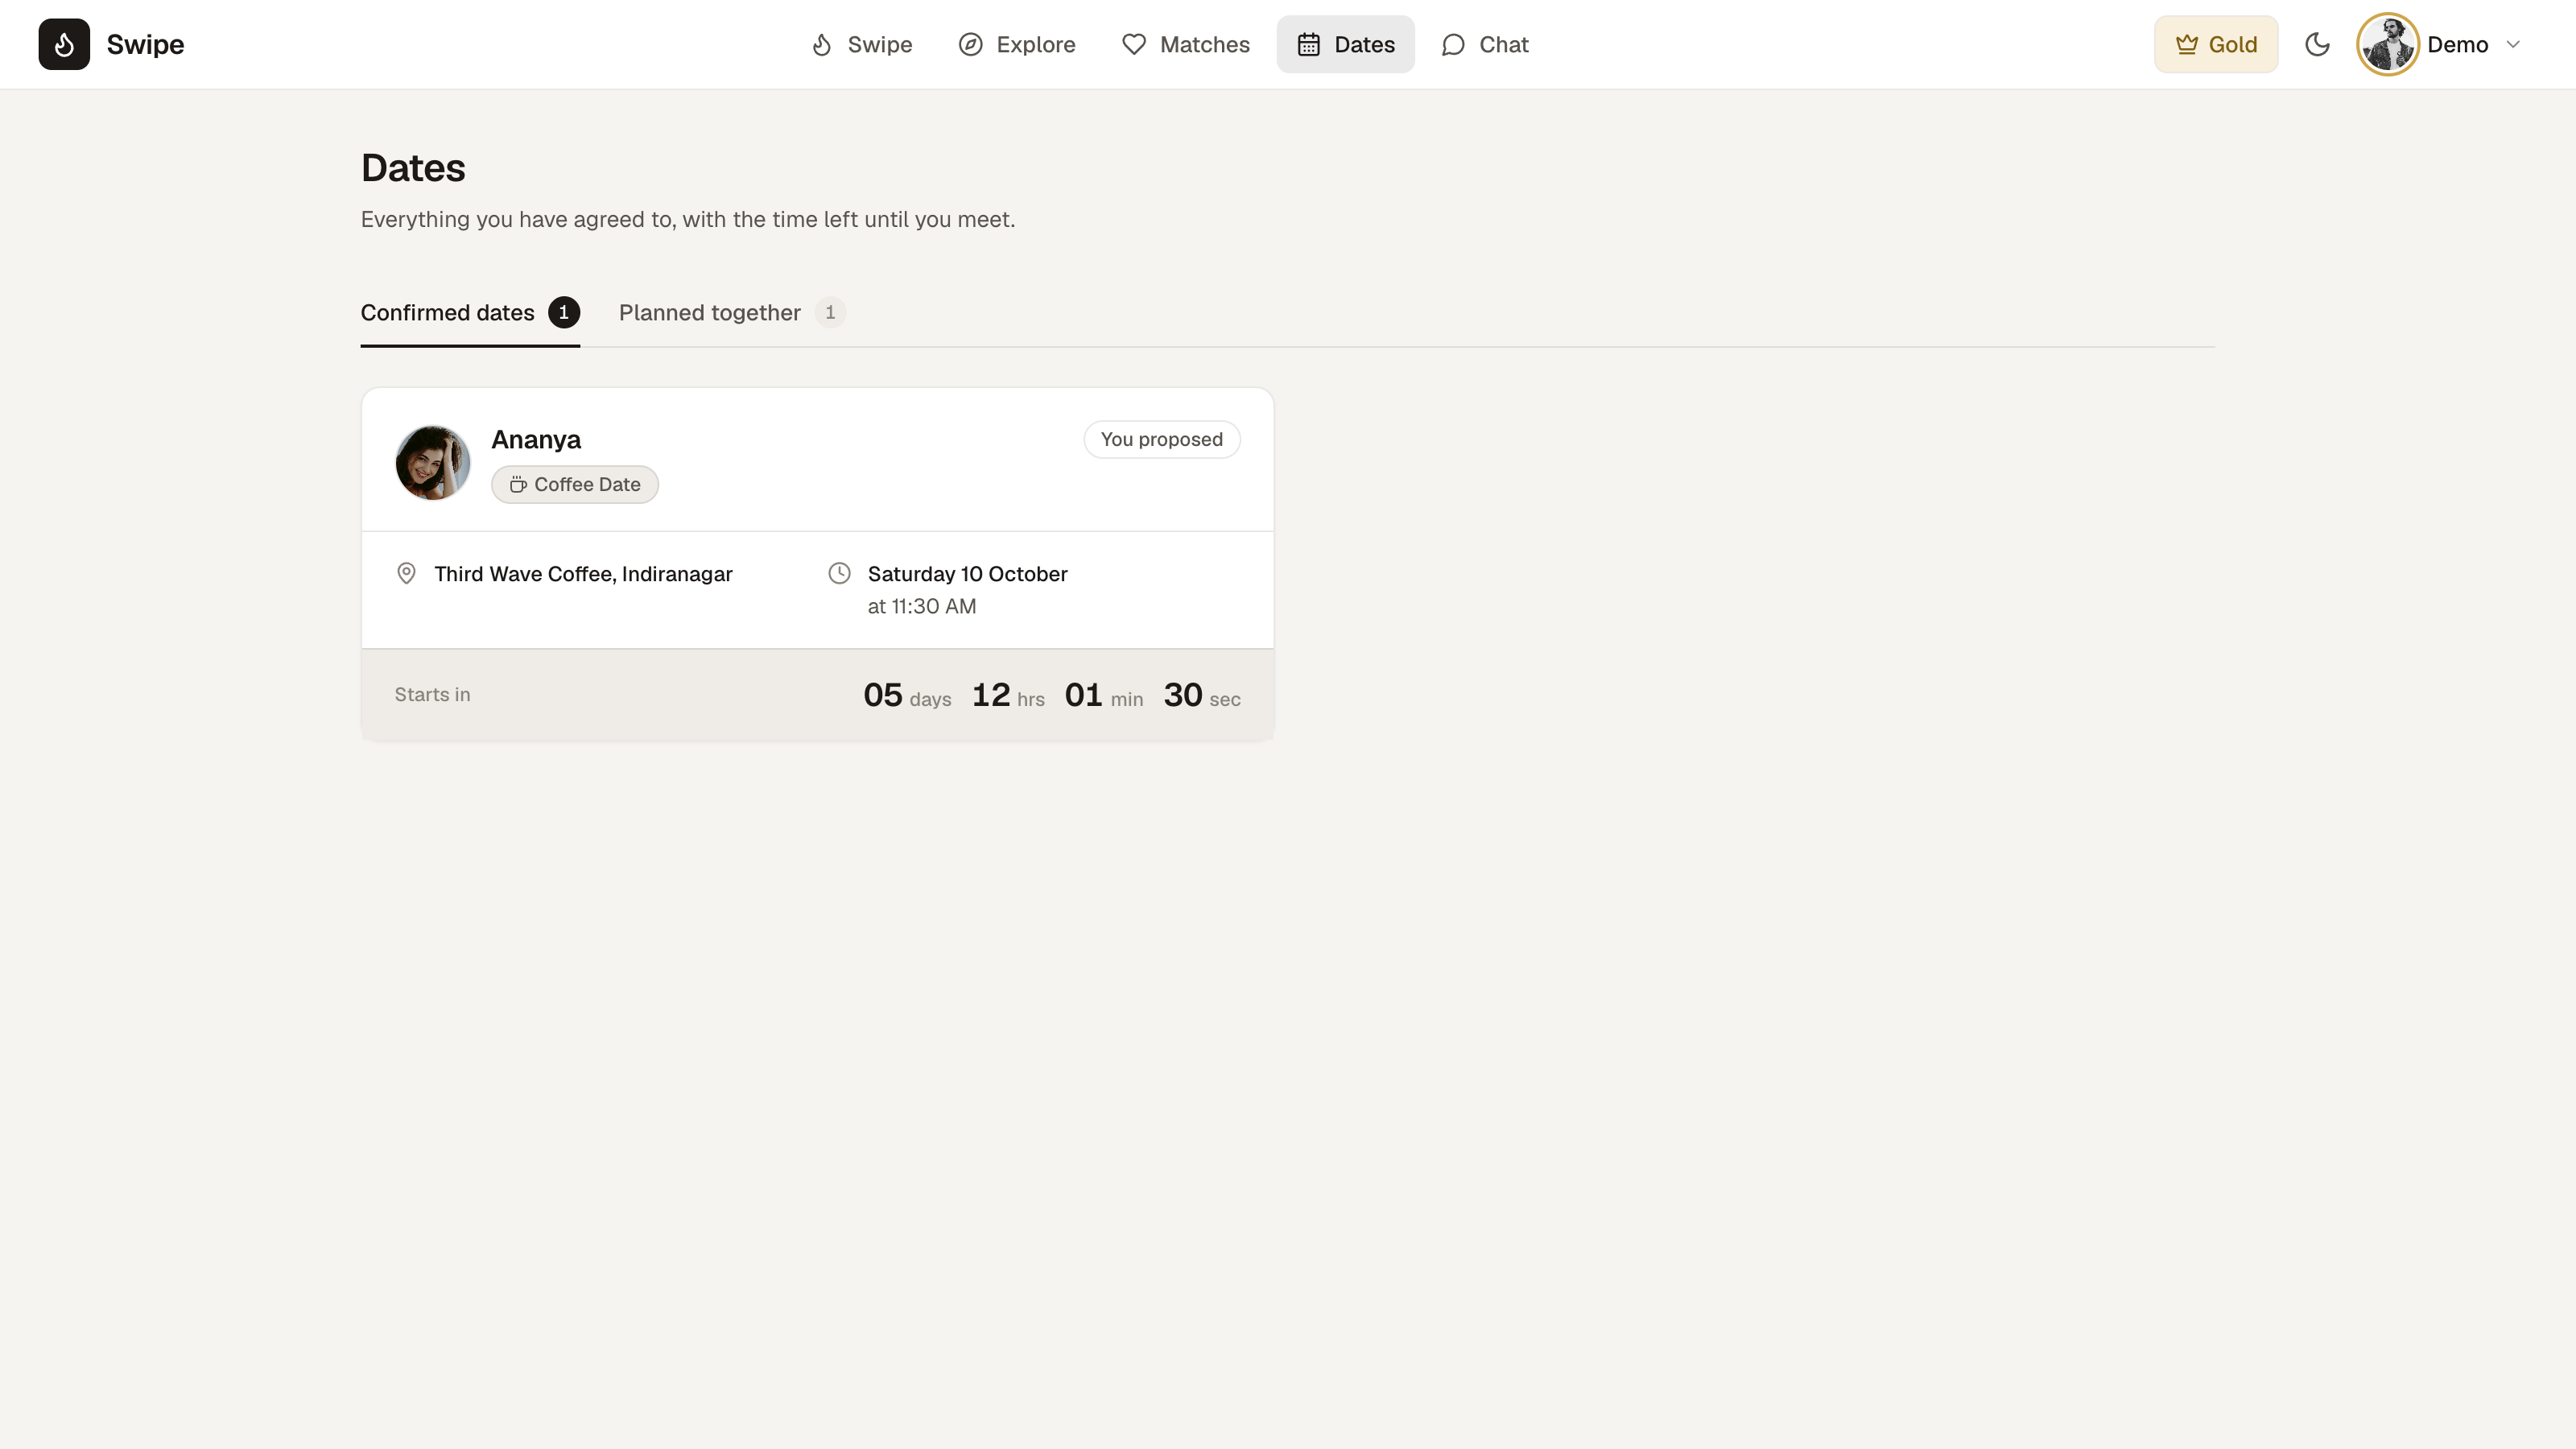2576x1449 pixels.
Task: Click the Starts in label
Action: [432, 694]
